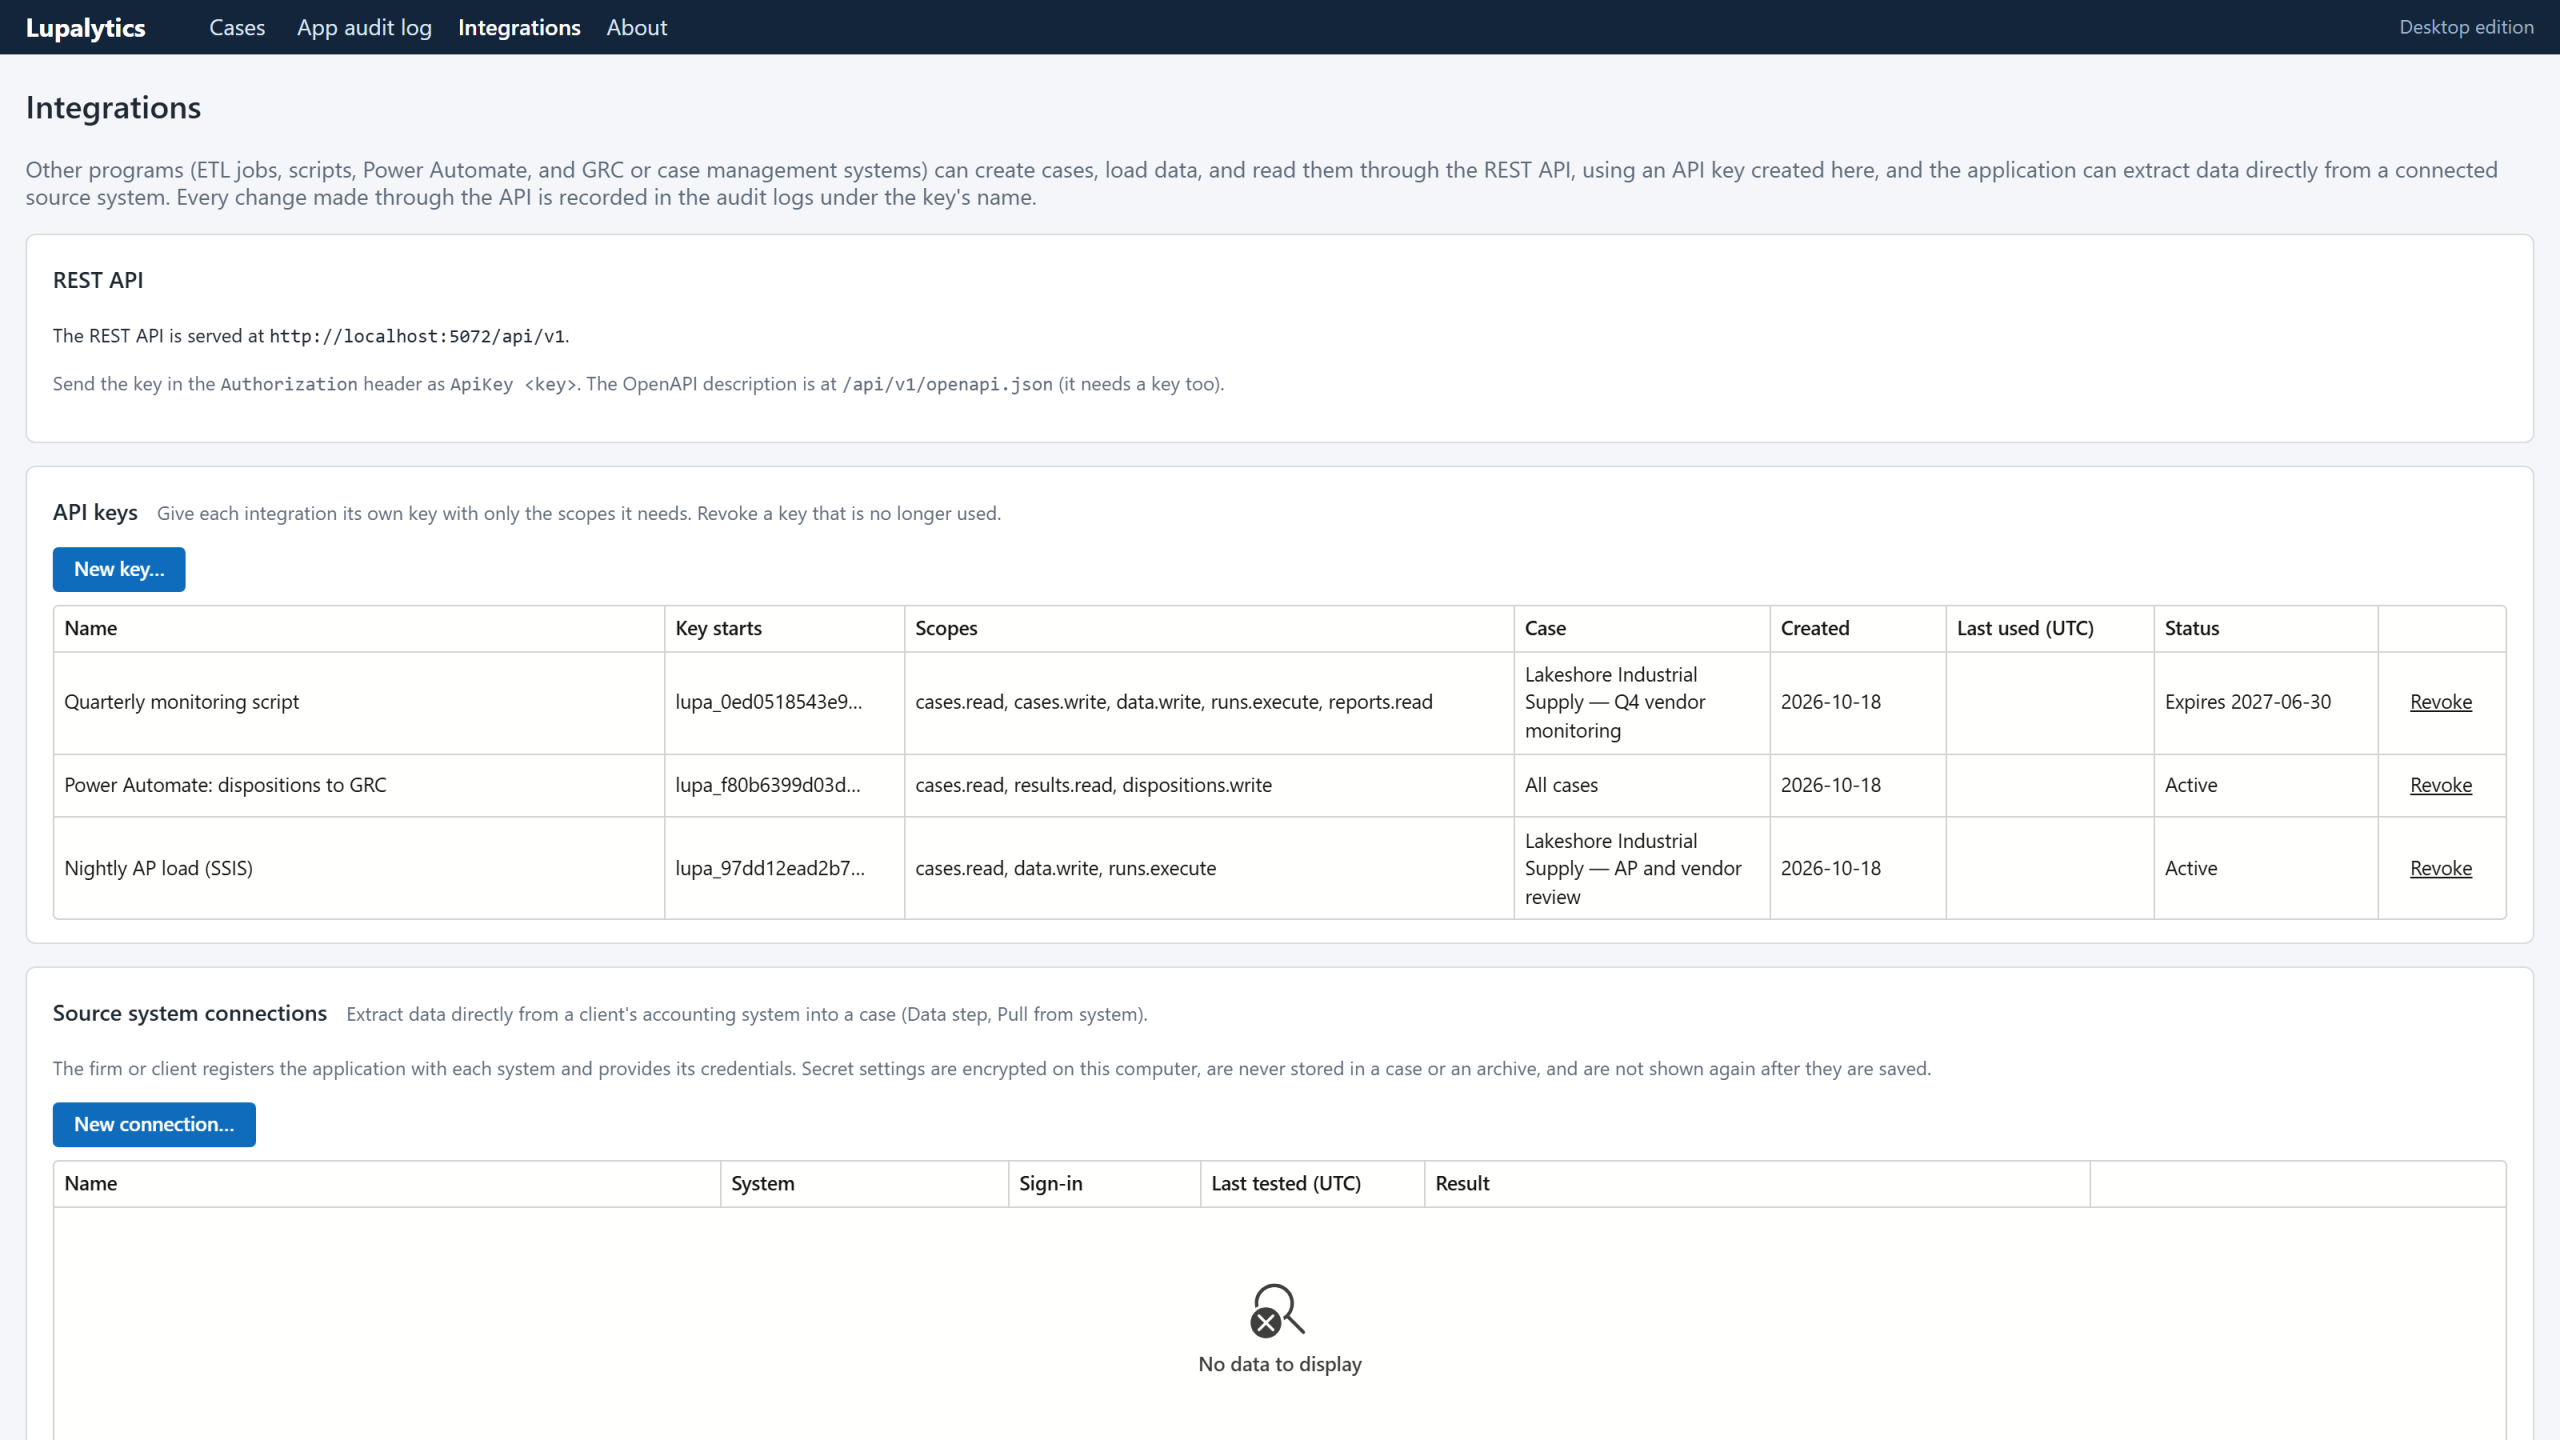Click the New key... button
The width and height of the screenshot is (2560, 1440).
coord(119,569)
